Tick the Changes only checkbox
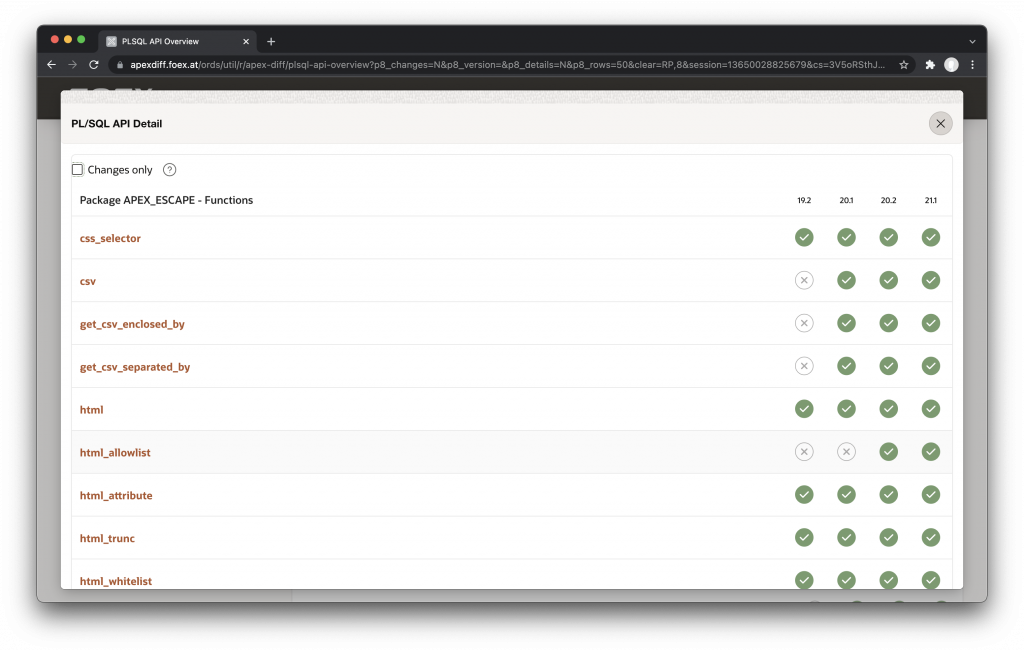 click(x=77, y=170)
